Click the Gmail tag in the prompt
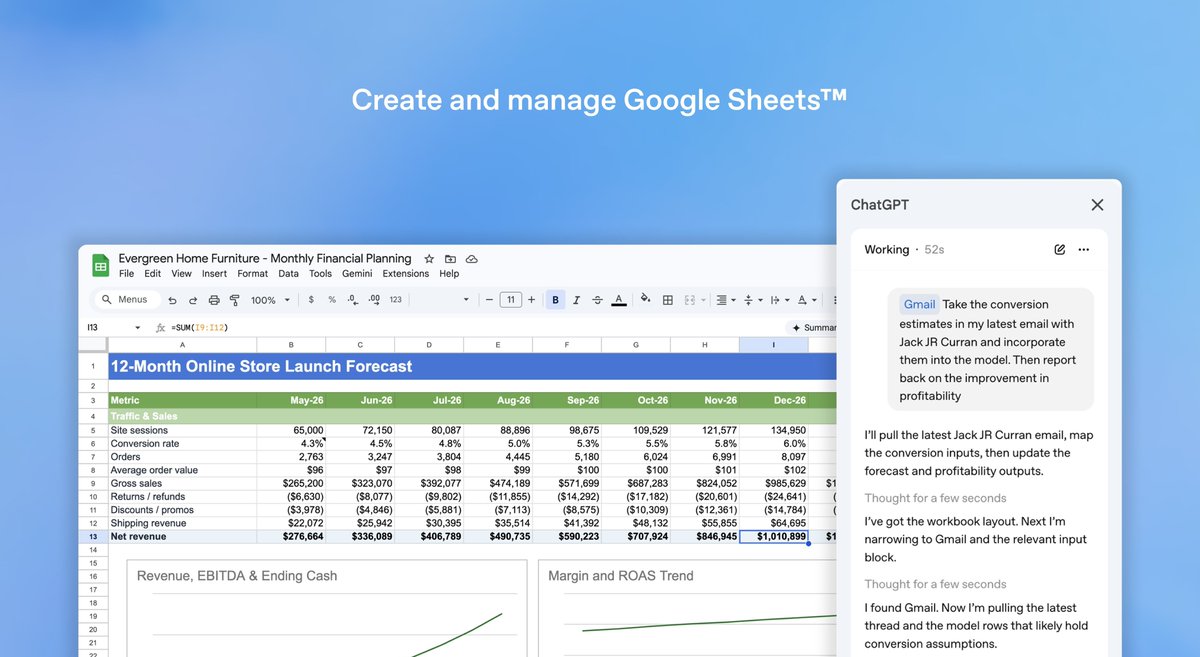The image size is (1200, 657). coord(919,305)
